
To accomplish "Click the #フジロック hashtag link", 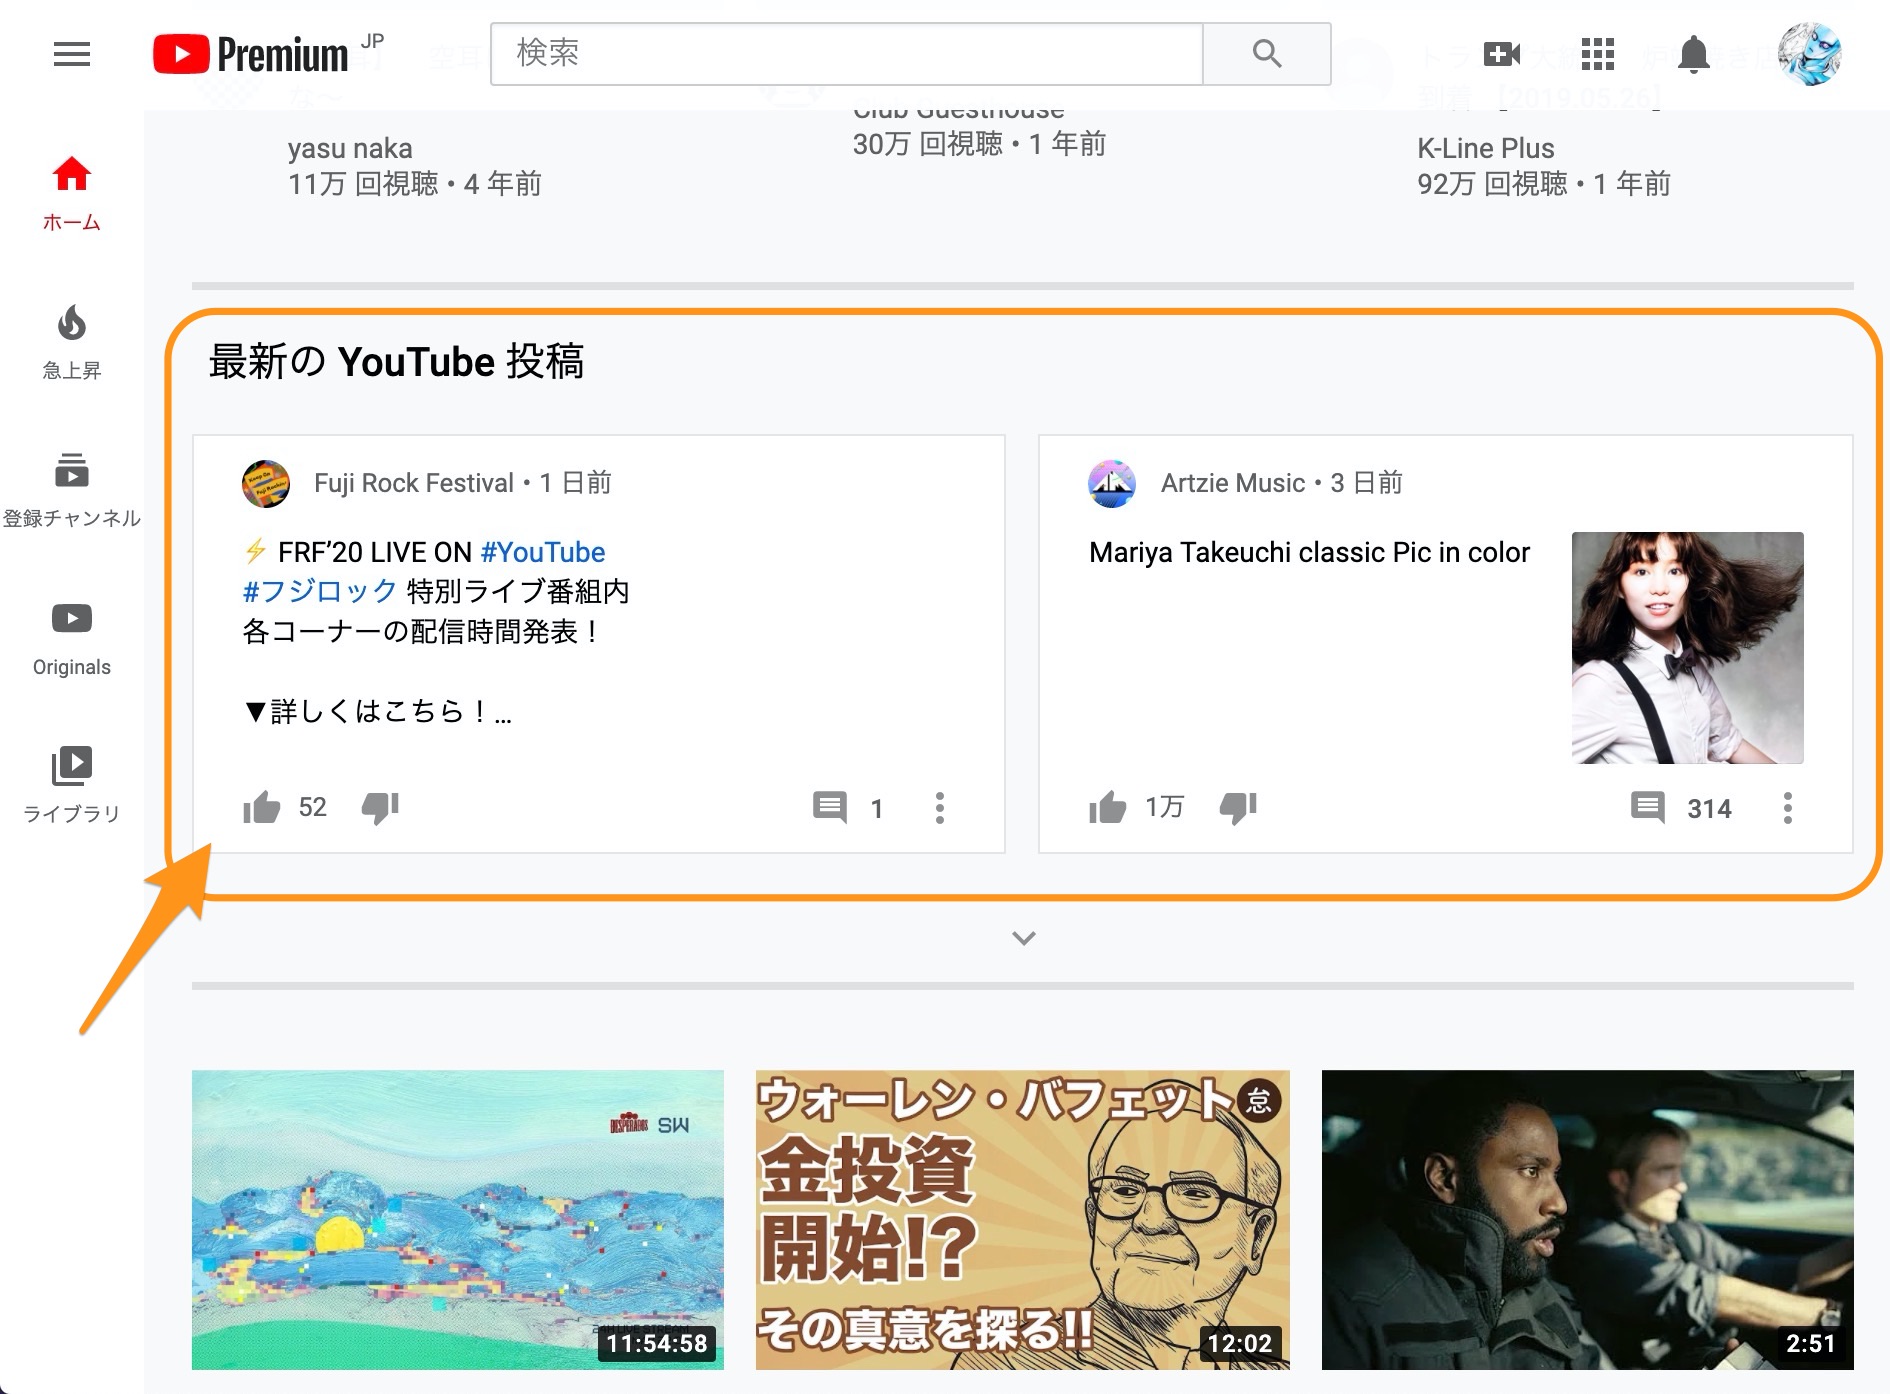I will [x=320, y=591].
